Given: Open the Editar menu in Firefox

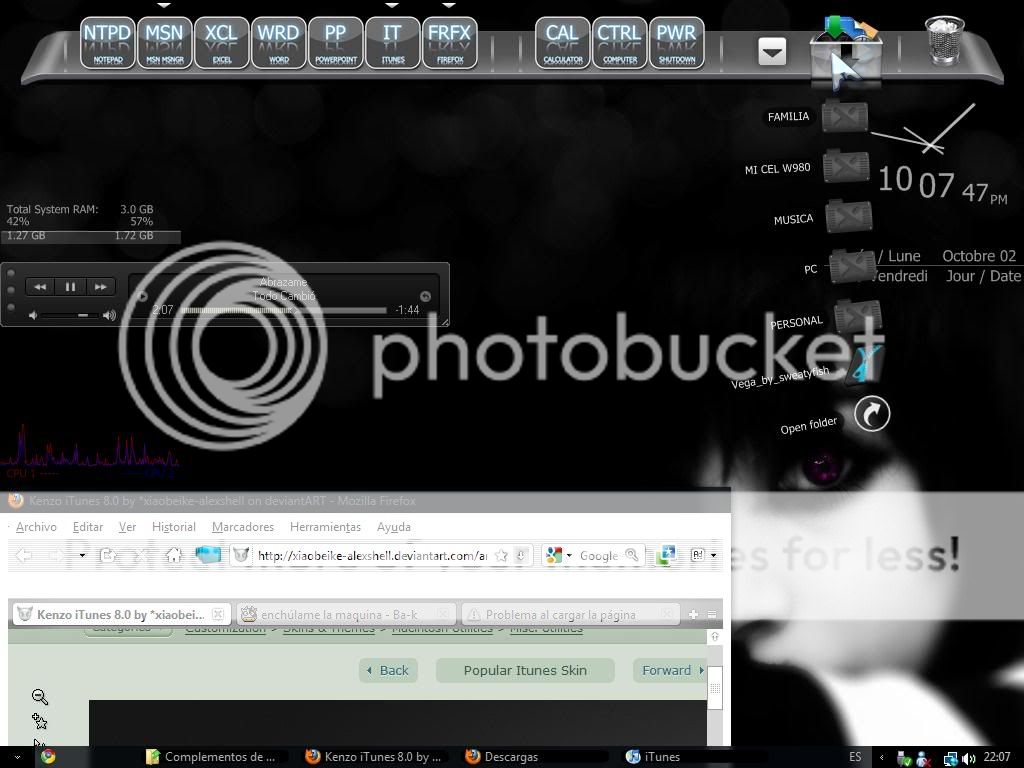Looking at the screenshot, I should [88, 527].
